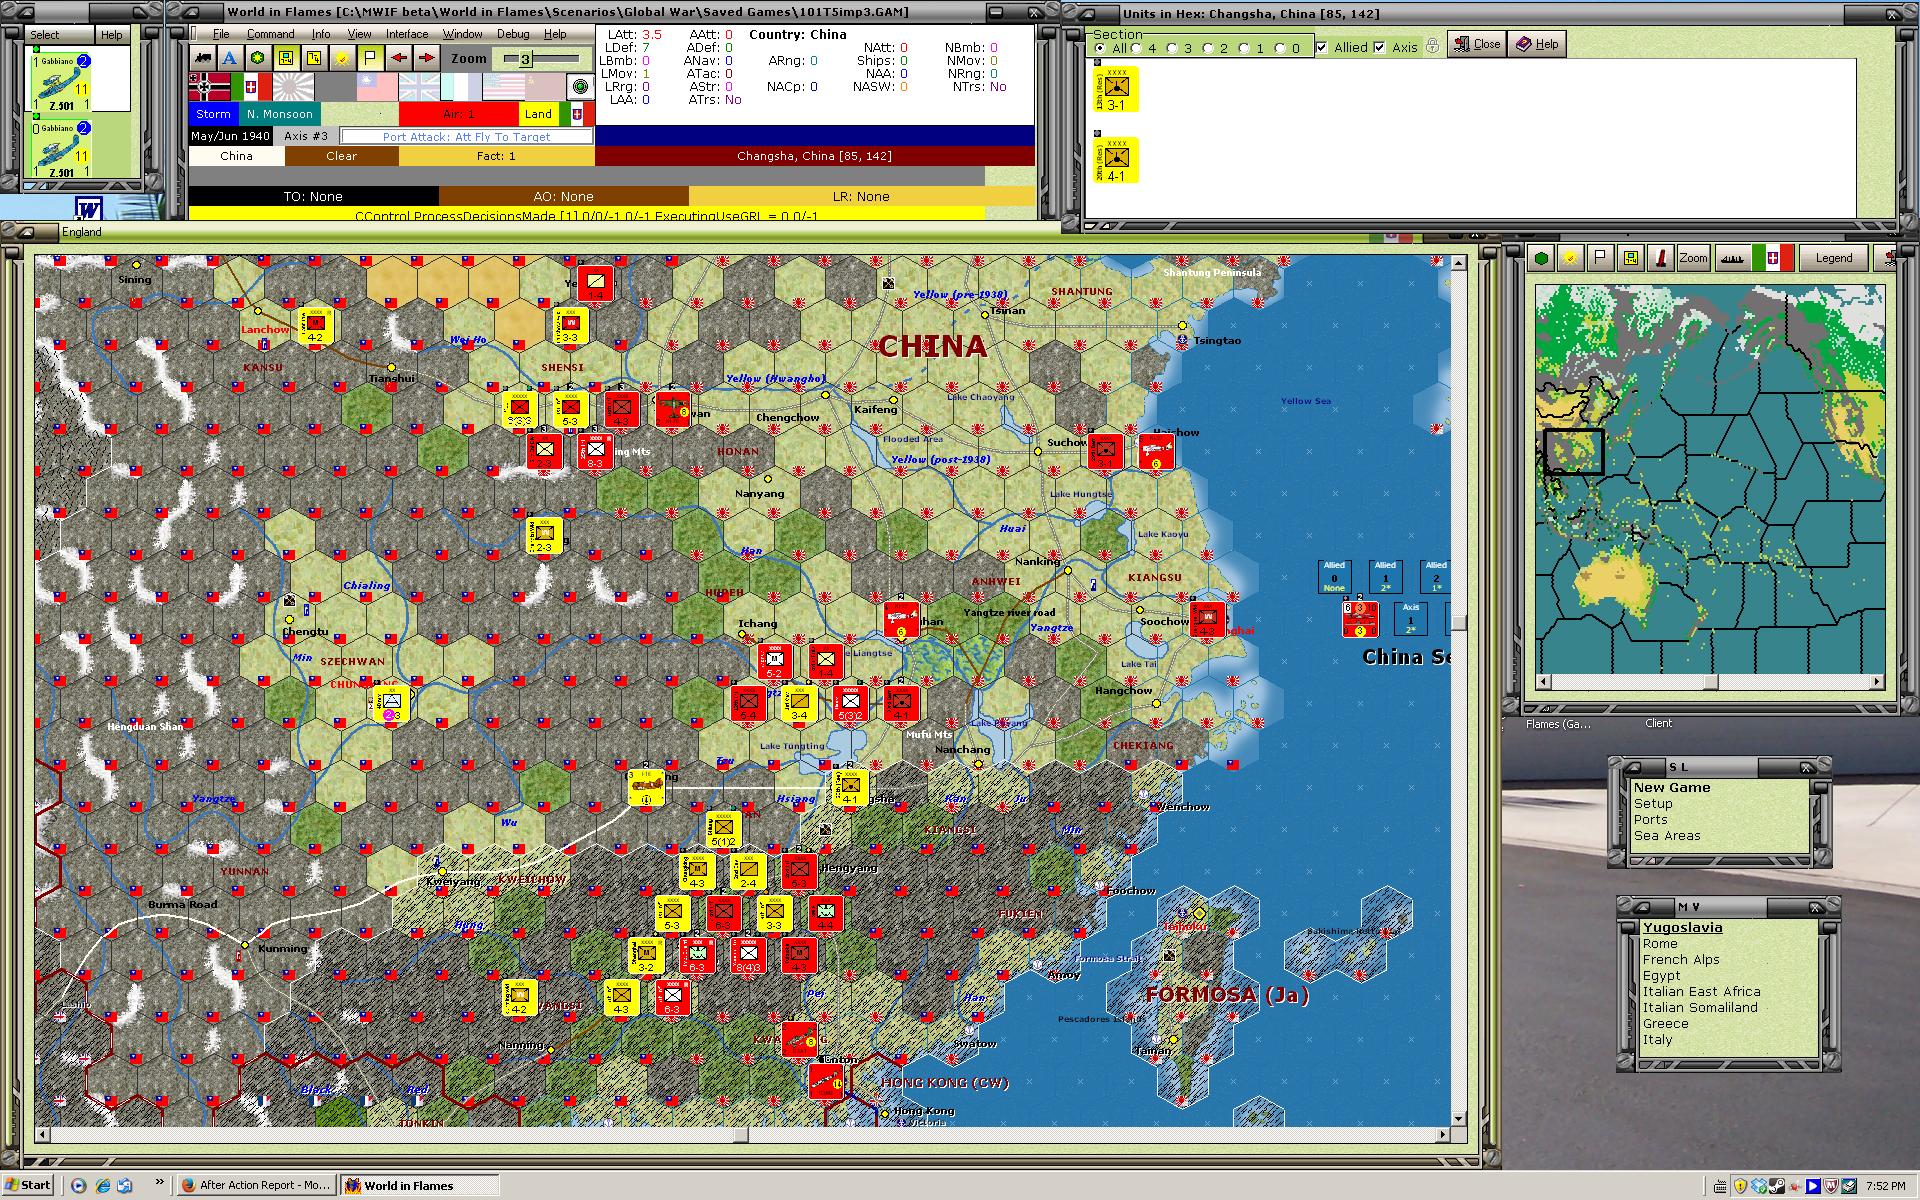Select the British Union Jack flag
The width and height of the screenshot is (1920, 1200).
419,87
